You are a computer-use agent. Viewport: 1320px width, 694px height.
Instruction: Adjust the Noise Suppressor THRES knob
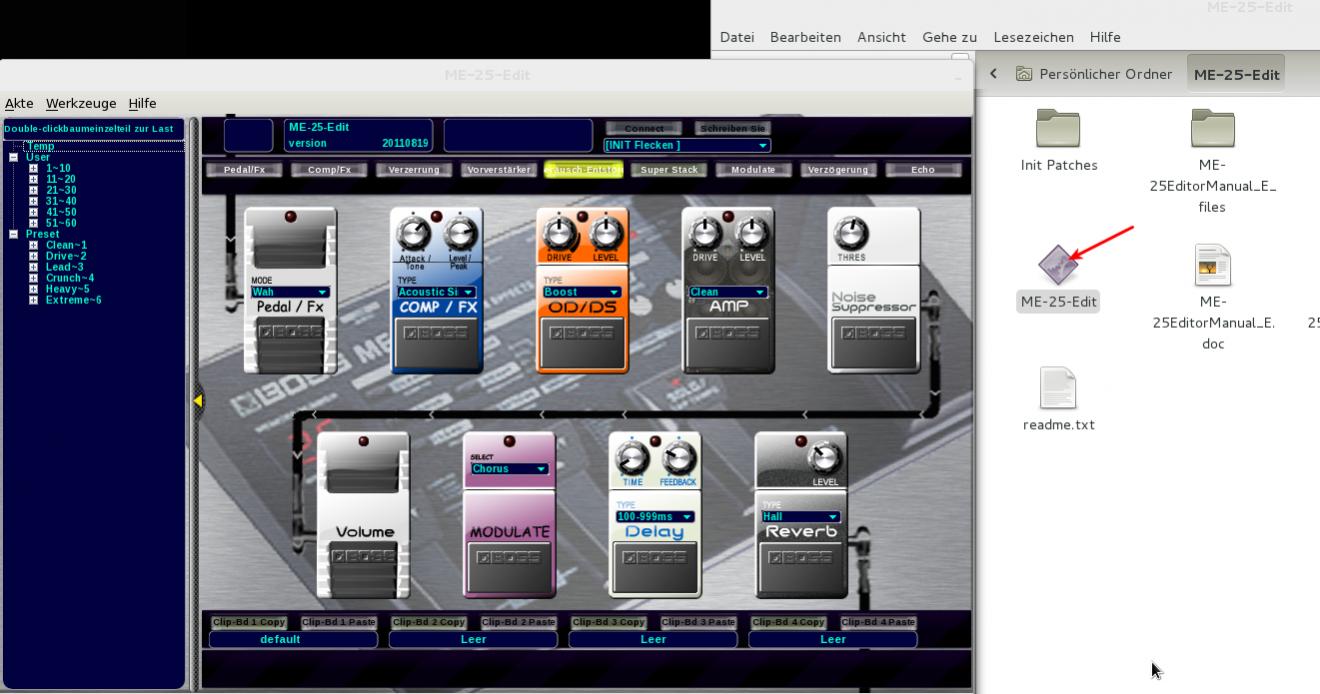(x=851, y=235)
